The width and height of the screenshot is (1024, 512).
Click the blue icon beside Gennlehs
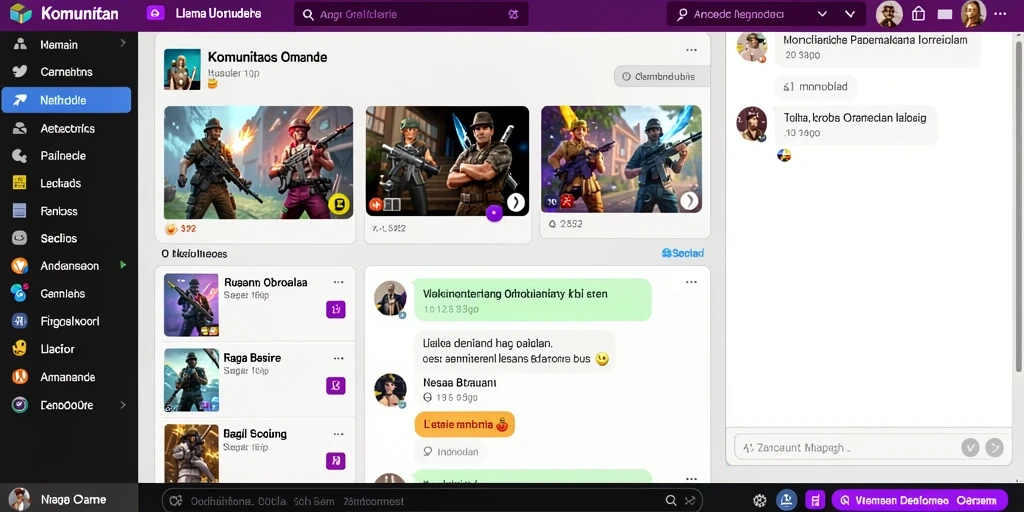(20, 293)
